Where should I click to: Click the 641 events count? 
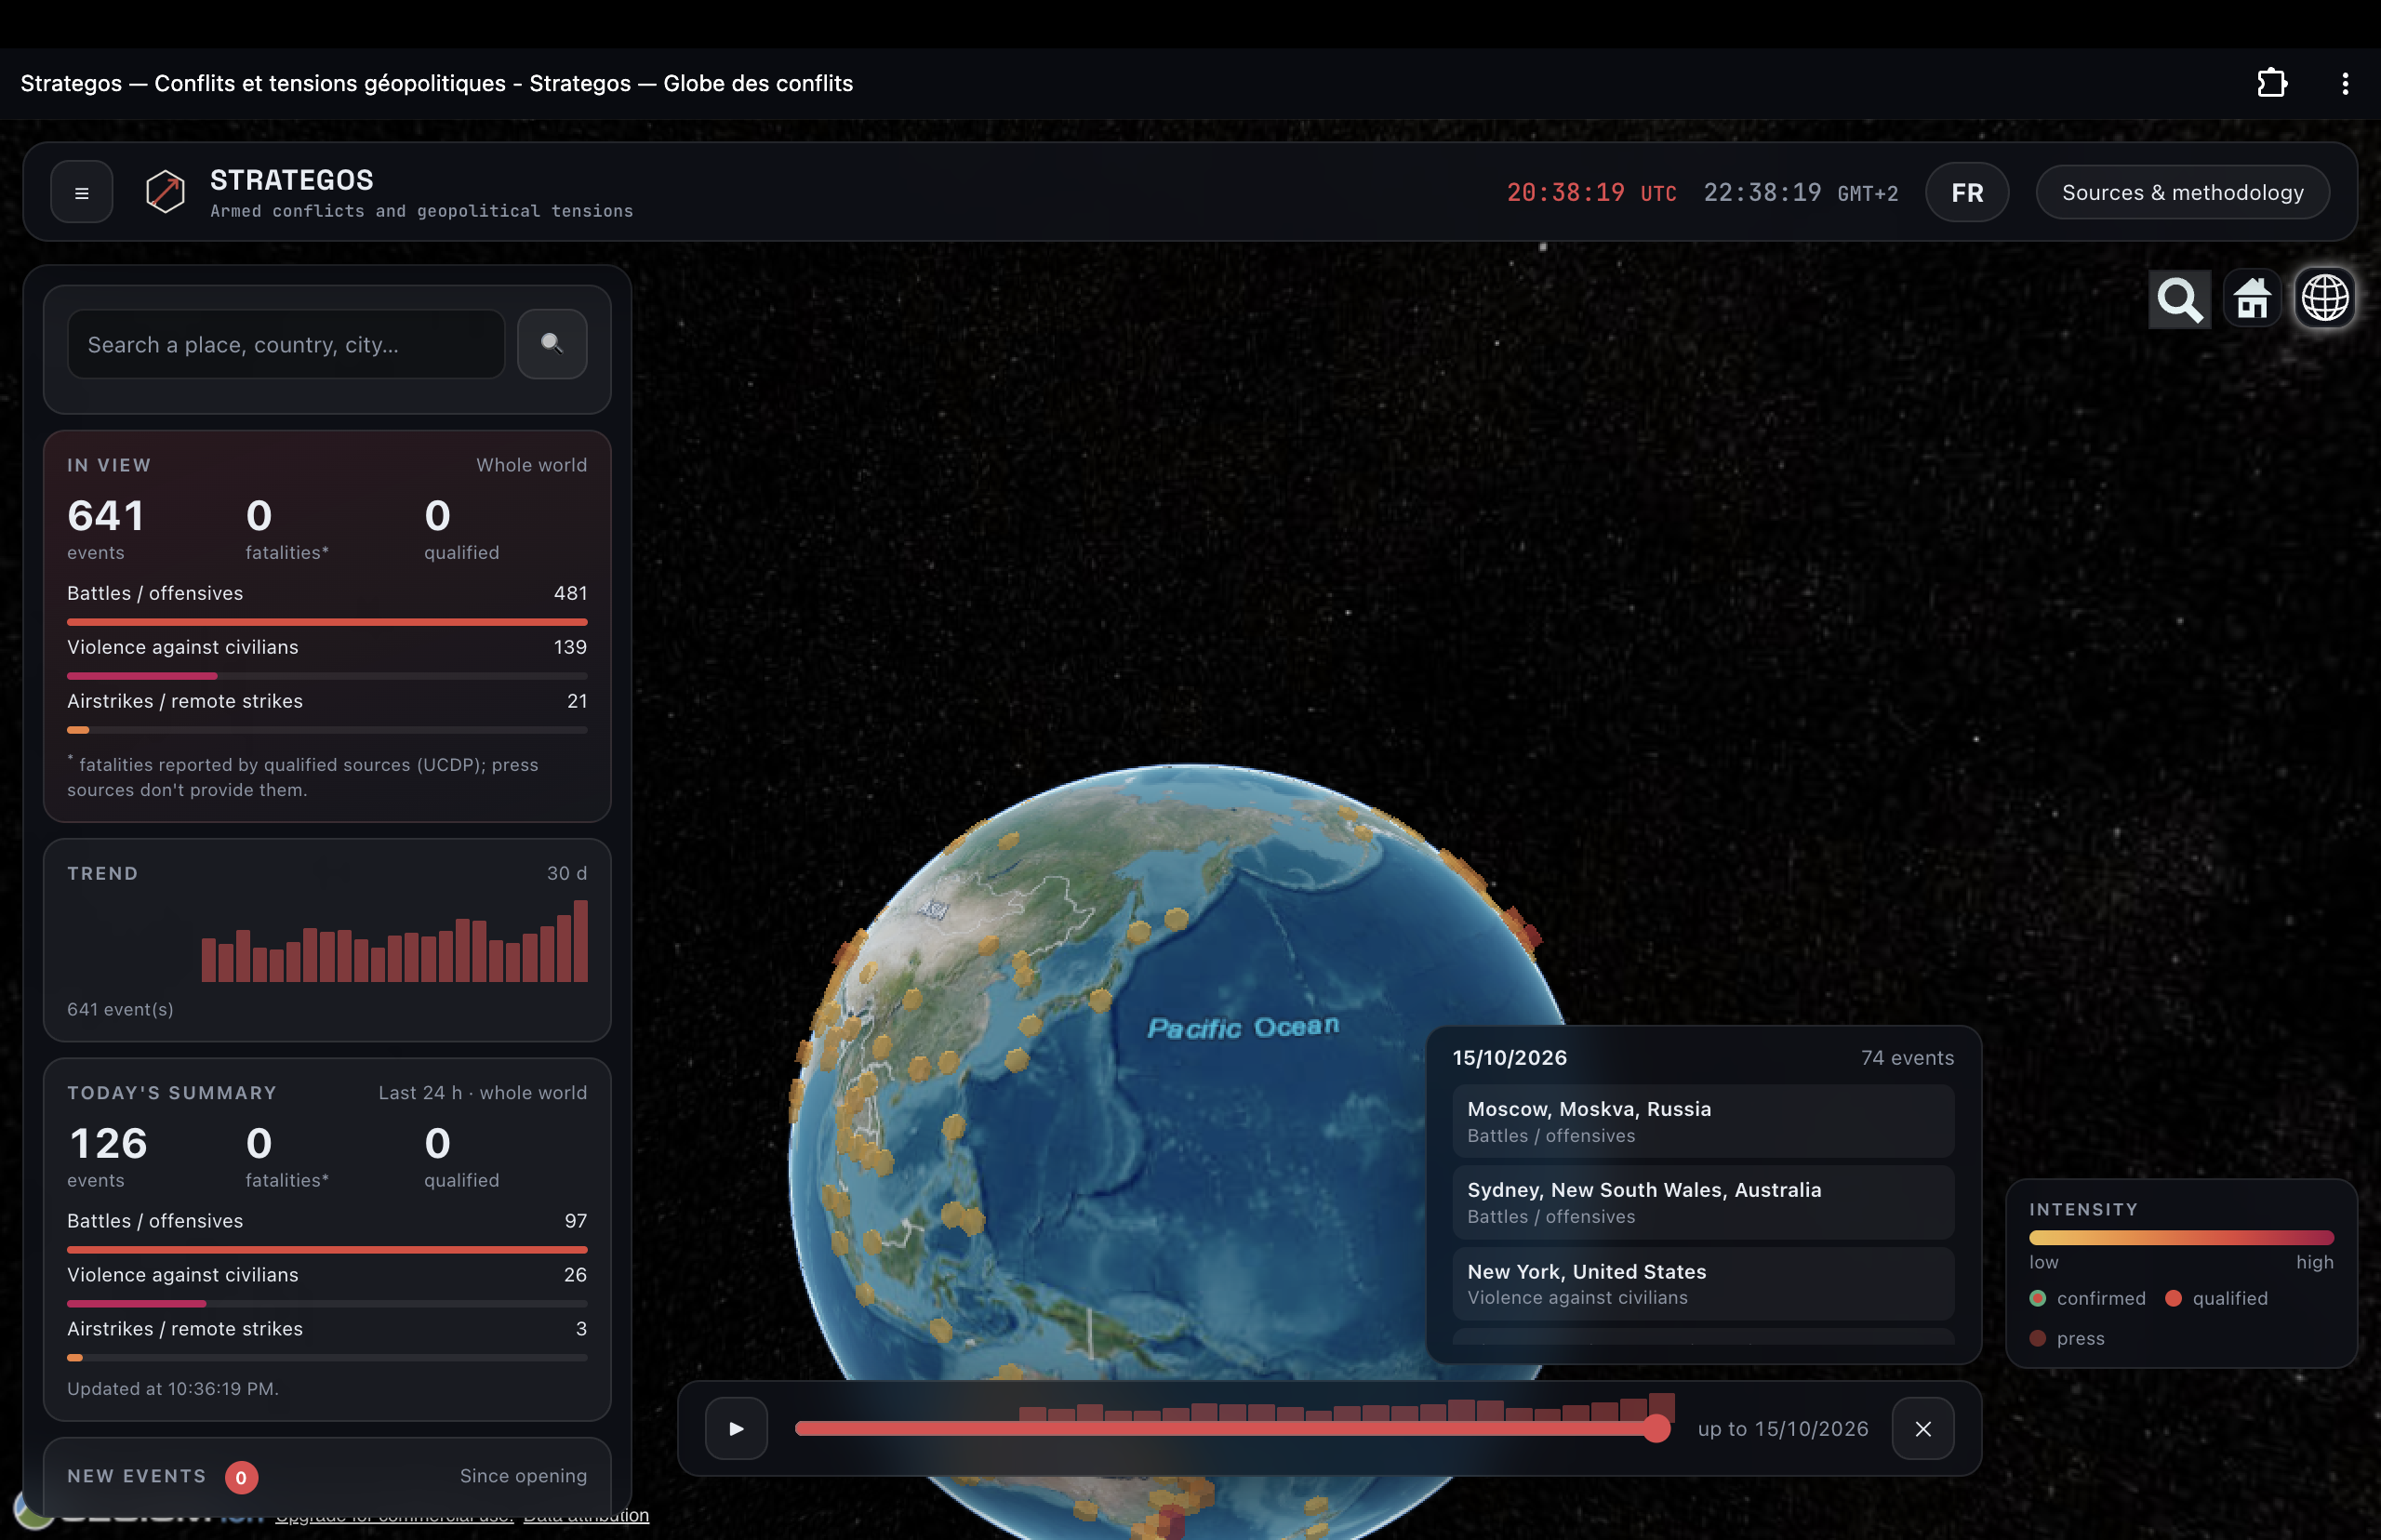pos(106,516)
